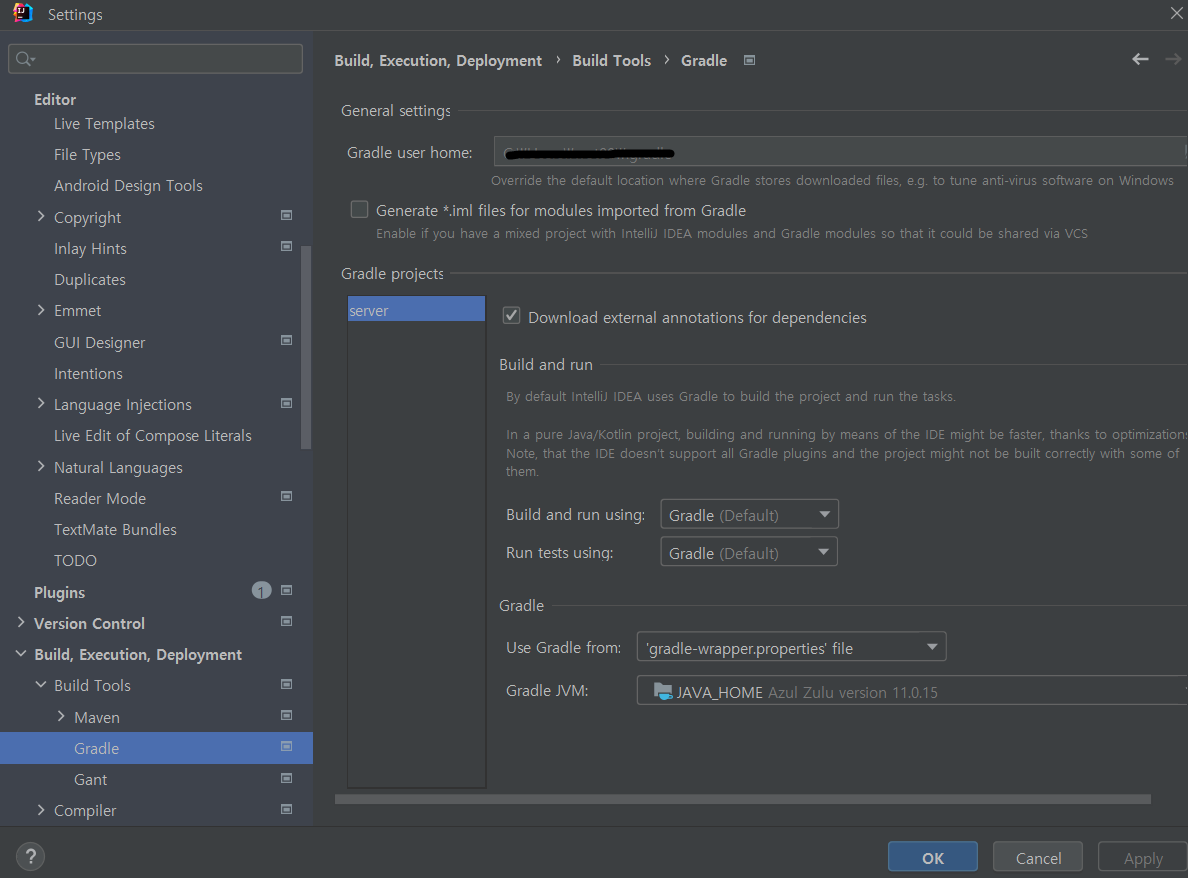The height and width of the screenshot is (878, 1188).
Task: Open Android Design Tools settings
Action: pos(128,186)
